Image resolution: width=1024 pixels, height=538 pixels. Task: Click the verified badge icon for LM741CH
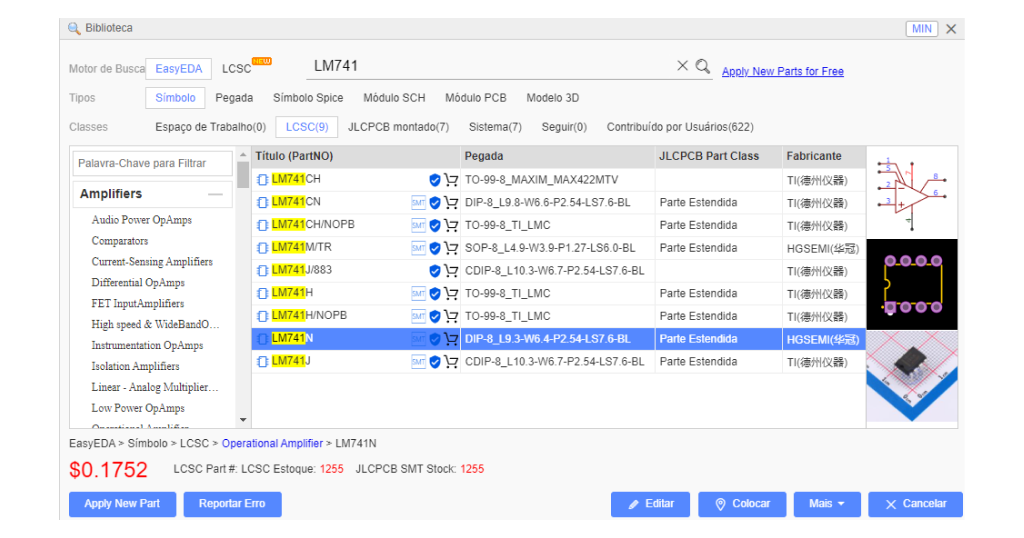[434, 180]
